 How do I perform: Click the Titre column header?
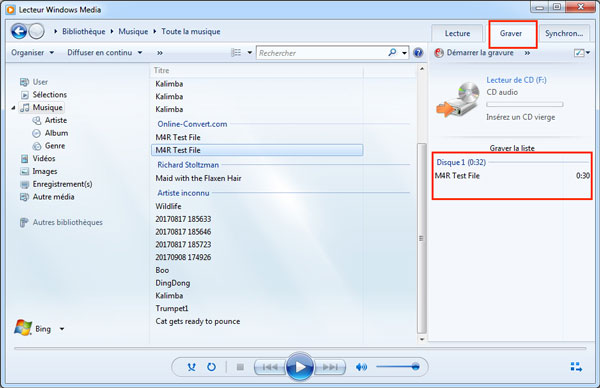(256, 70)
